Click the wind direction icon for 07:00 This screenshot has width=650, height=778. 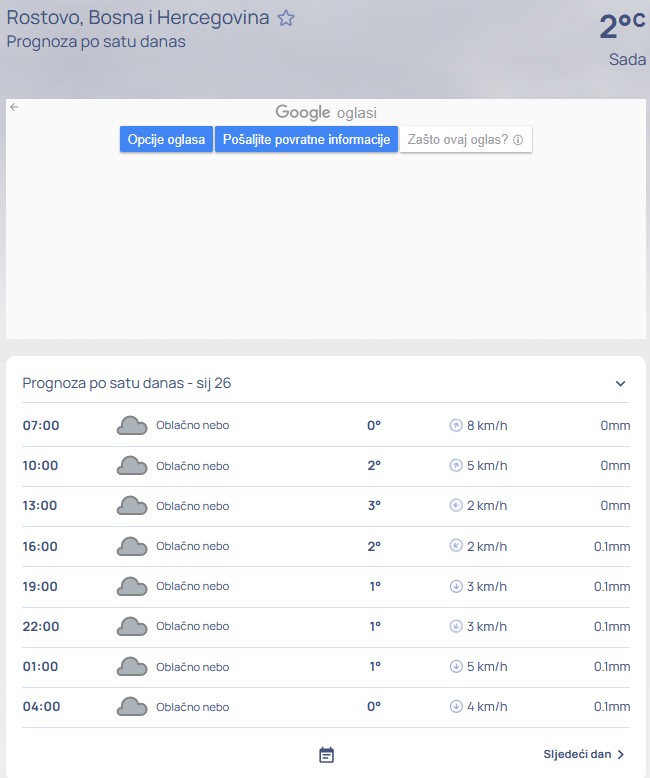[x=456, y=425]
